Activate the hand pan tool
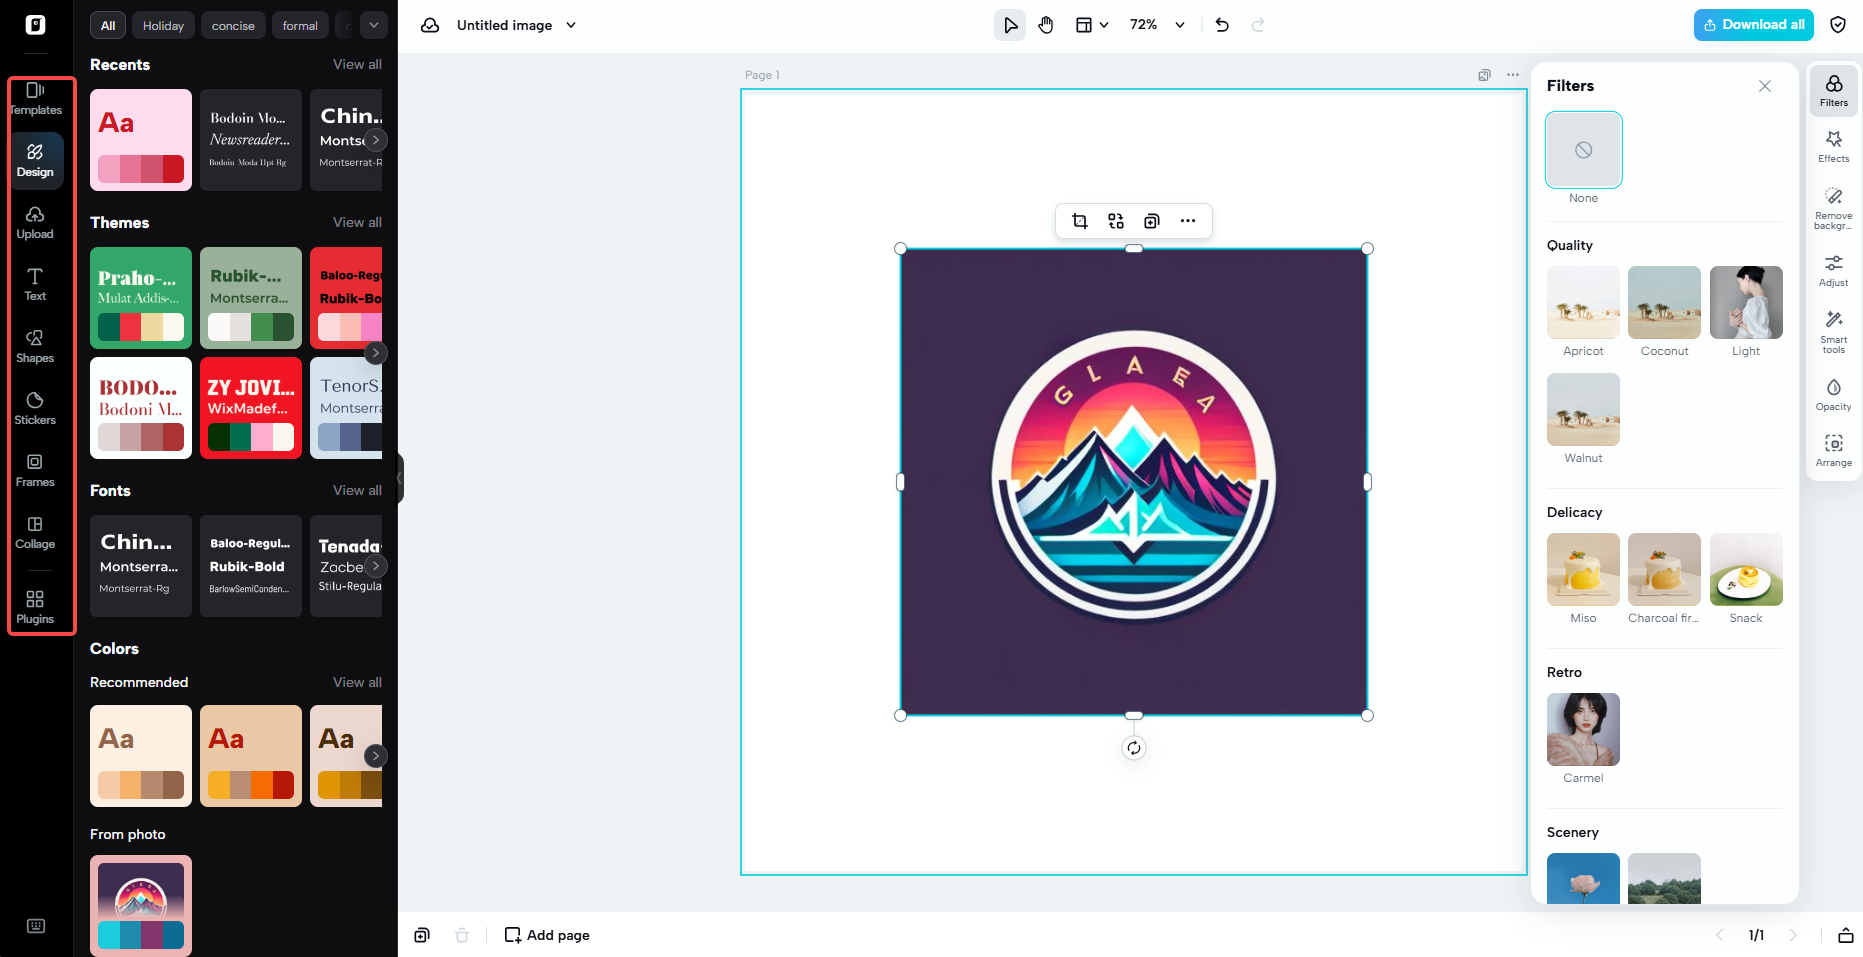1863x957 pixels. [x=1046, y=25]
